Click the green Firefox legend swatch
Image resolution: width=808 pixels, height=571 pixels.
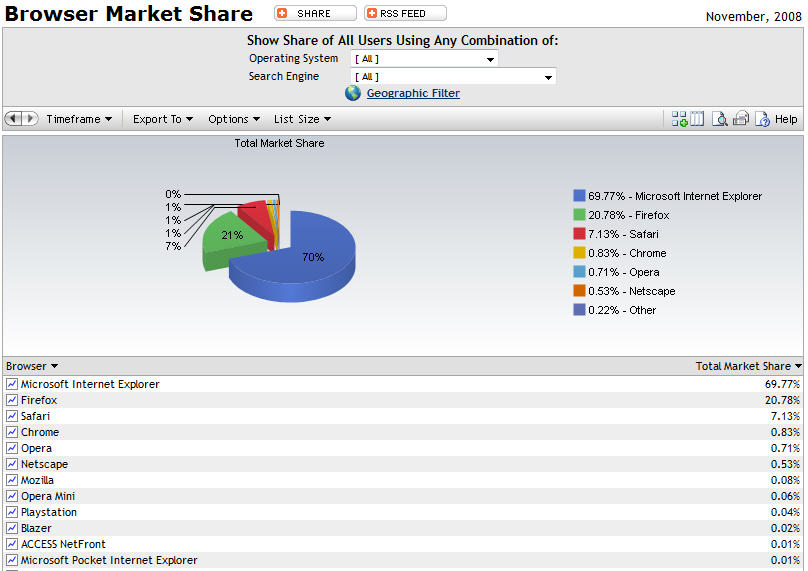579,215
